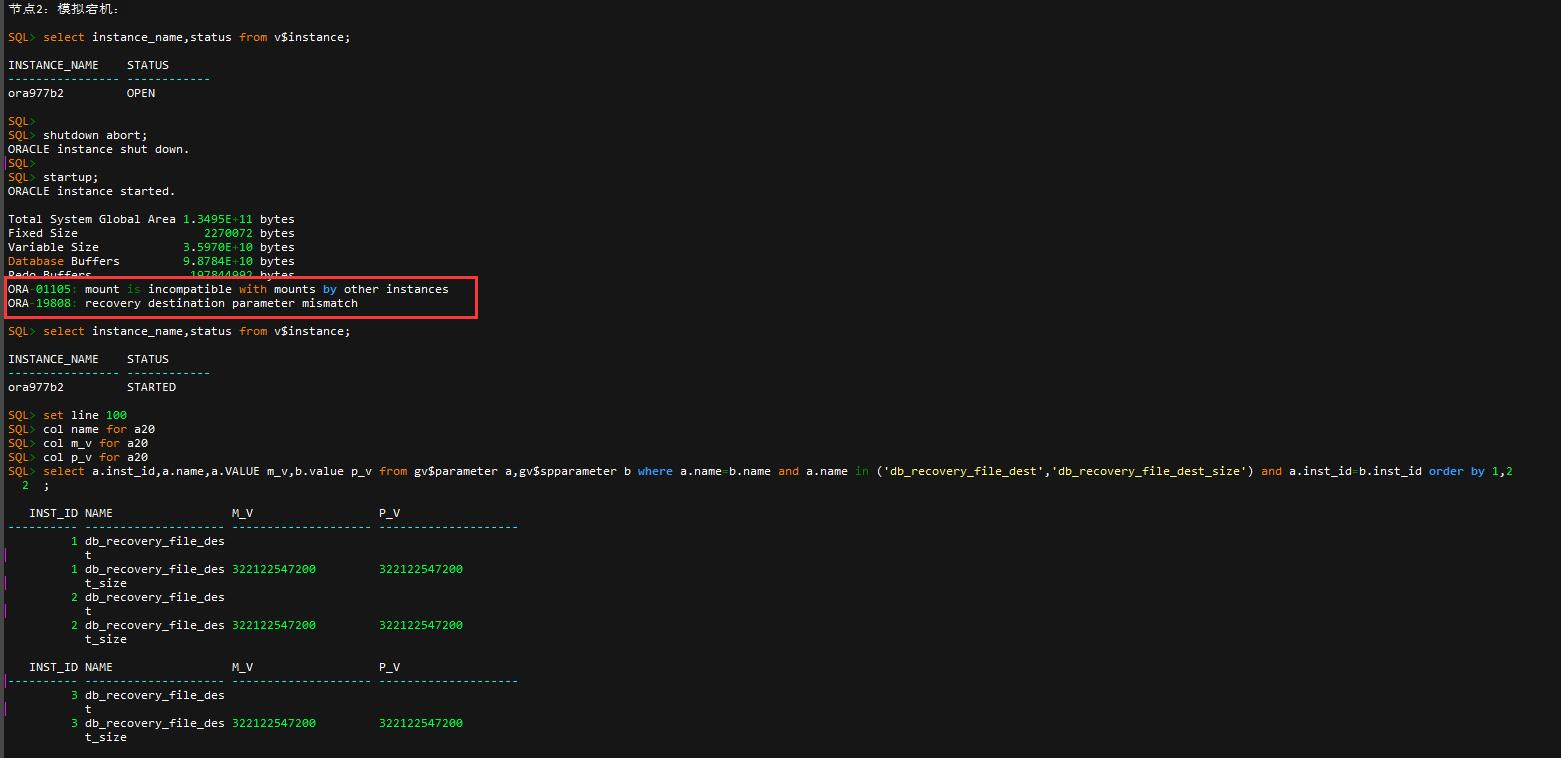Click the "startup;" command

[71, 177]
